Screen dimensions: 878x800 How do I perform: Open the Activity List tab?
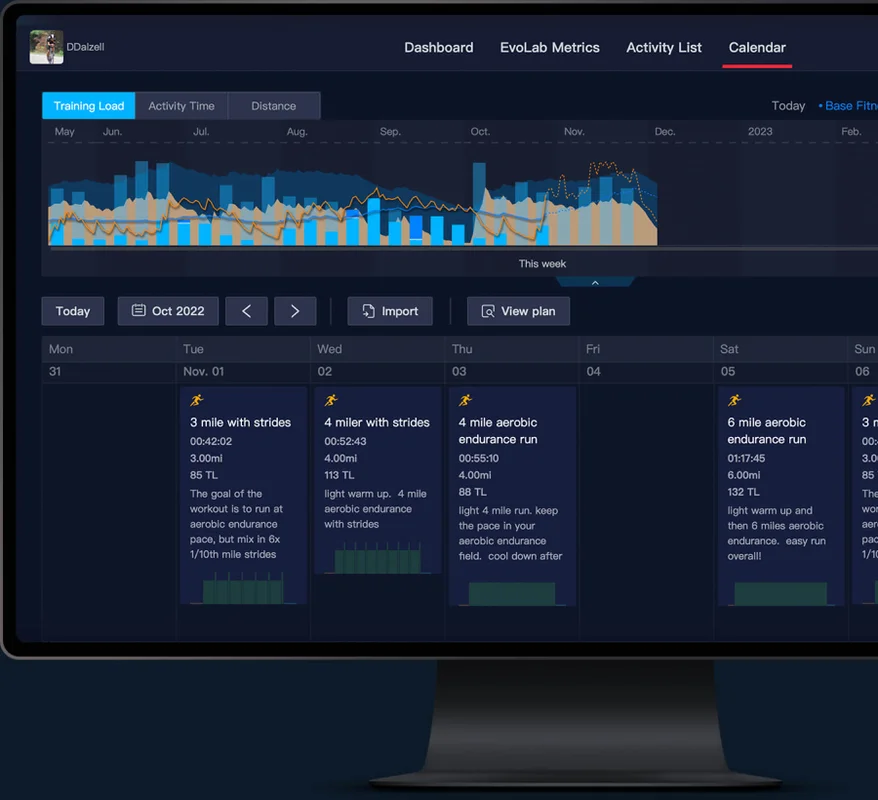664,47
